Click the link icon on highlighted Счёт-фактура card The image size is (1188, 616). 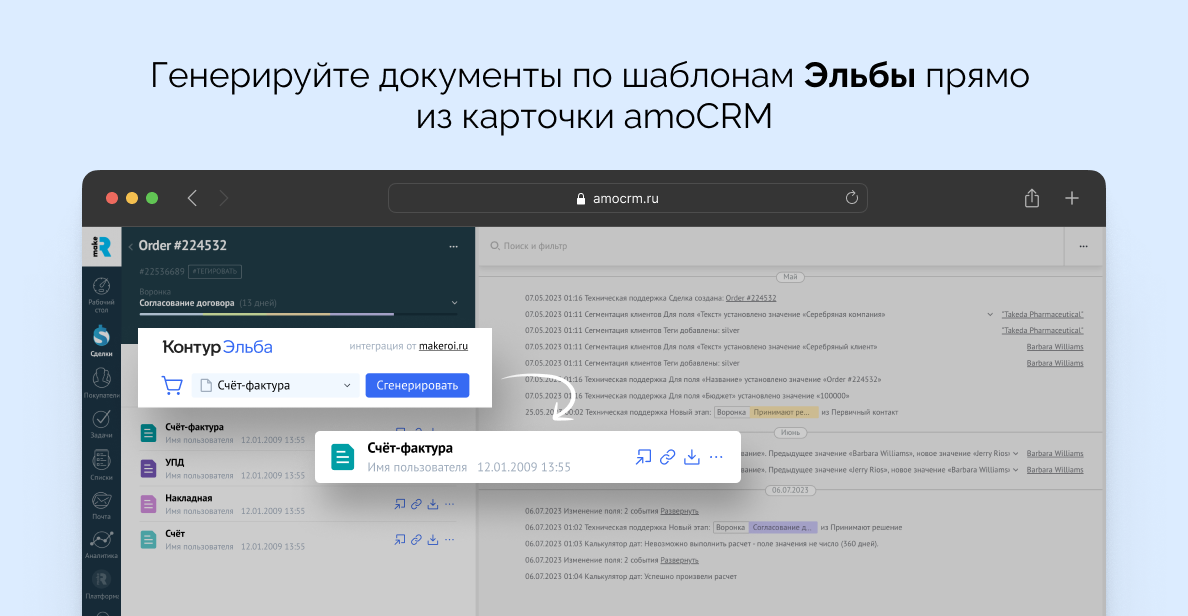[x=667, y=457]
